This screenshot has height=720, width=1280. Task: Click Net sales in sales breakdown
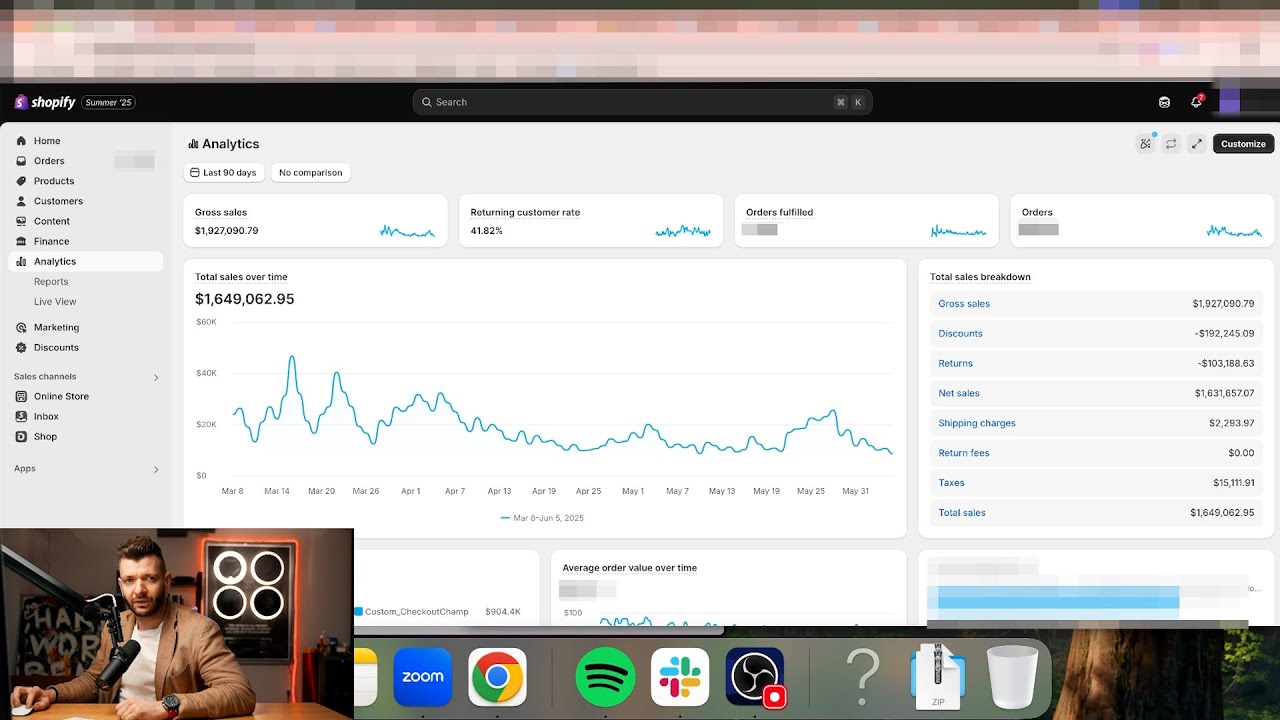959,393
